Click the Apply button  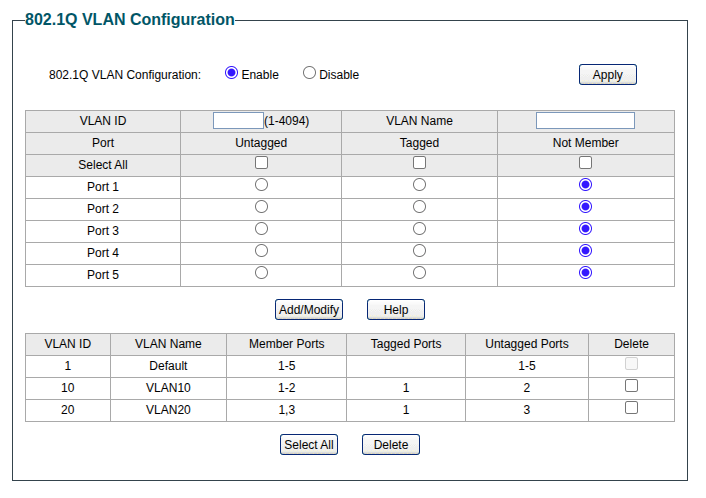tap(608, 75)
